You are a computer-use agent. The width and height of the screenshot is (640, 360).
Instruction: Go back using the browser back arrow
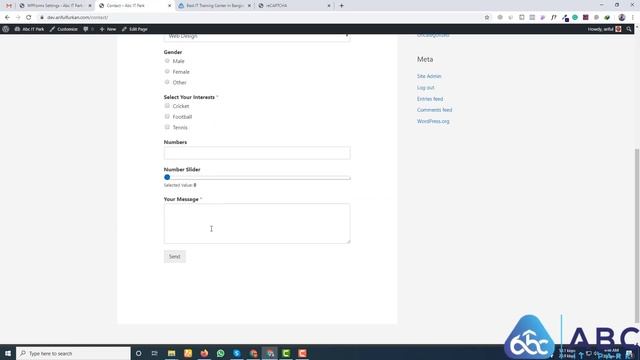pyautogui.click(x=7, y=18)
